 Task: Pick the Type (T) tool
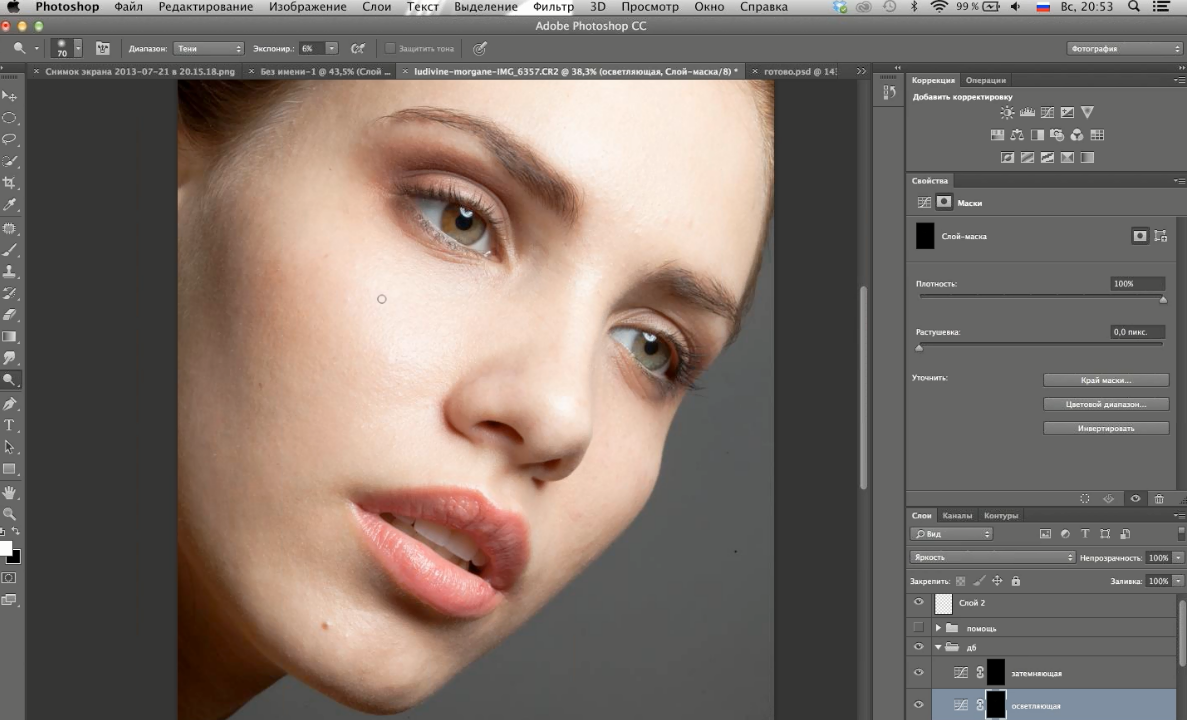point(10,426)
